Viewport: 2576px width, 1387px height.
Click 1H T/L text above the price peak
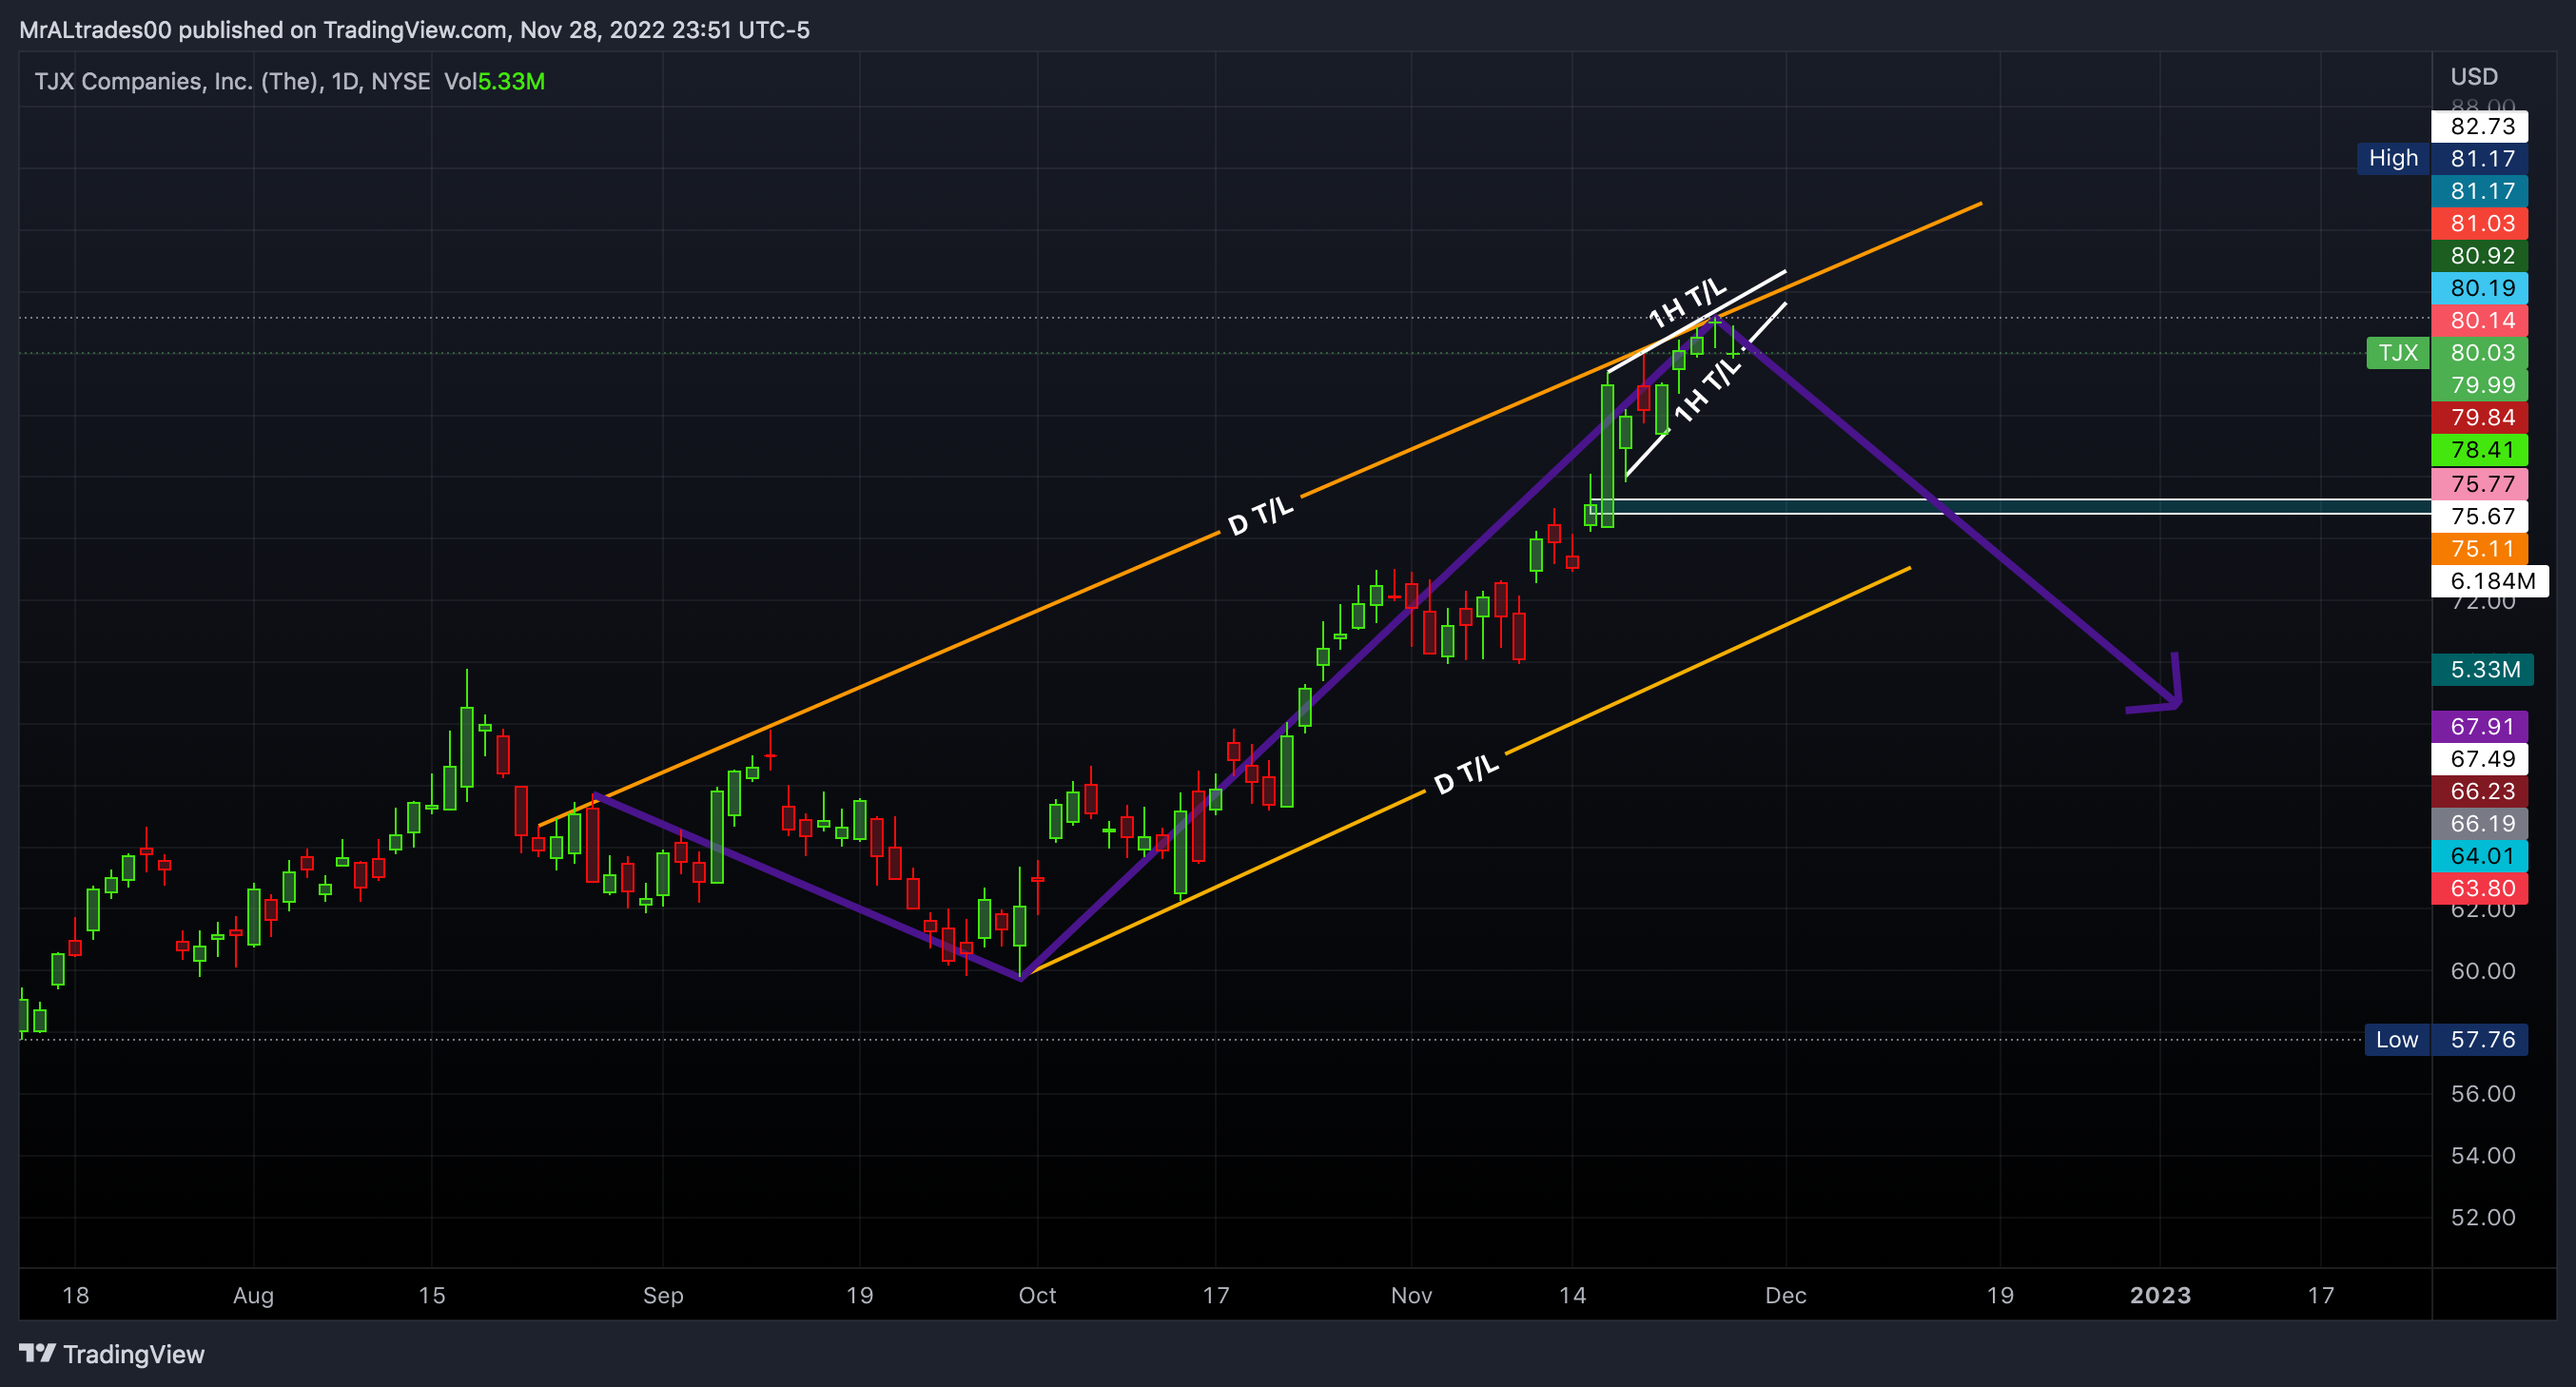[x=1688, y=303]
